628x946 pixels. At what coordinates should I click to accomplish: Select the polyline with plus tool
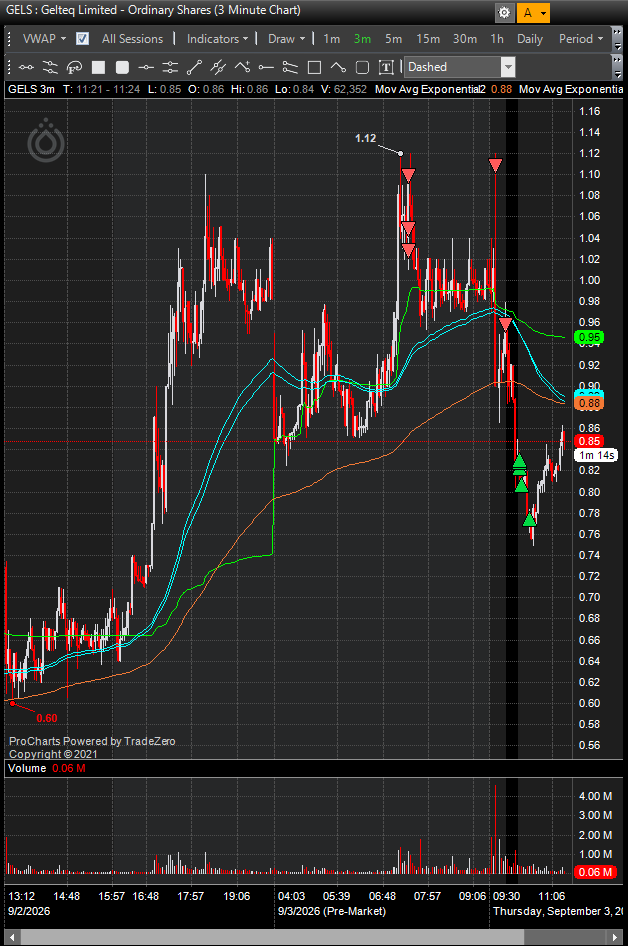tap(243, 67)
